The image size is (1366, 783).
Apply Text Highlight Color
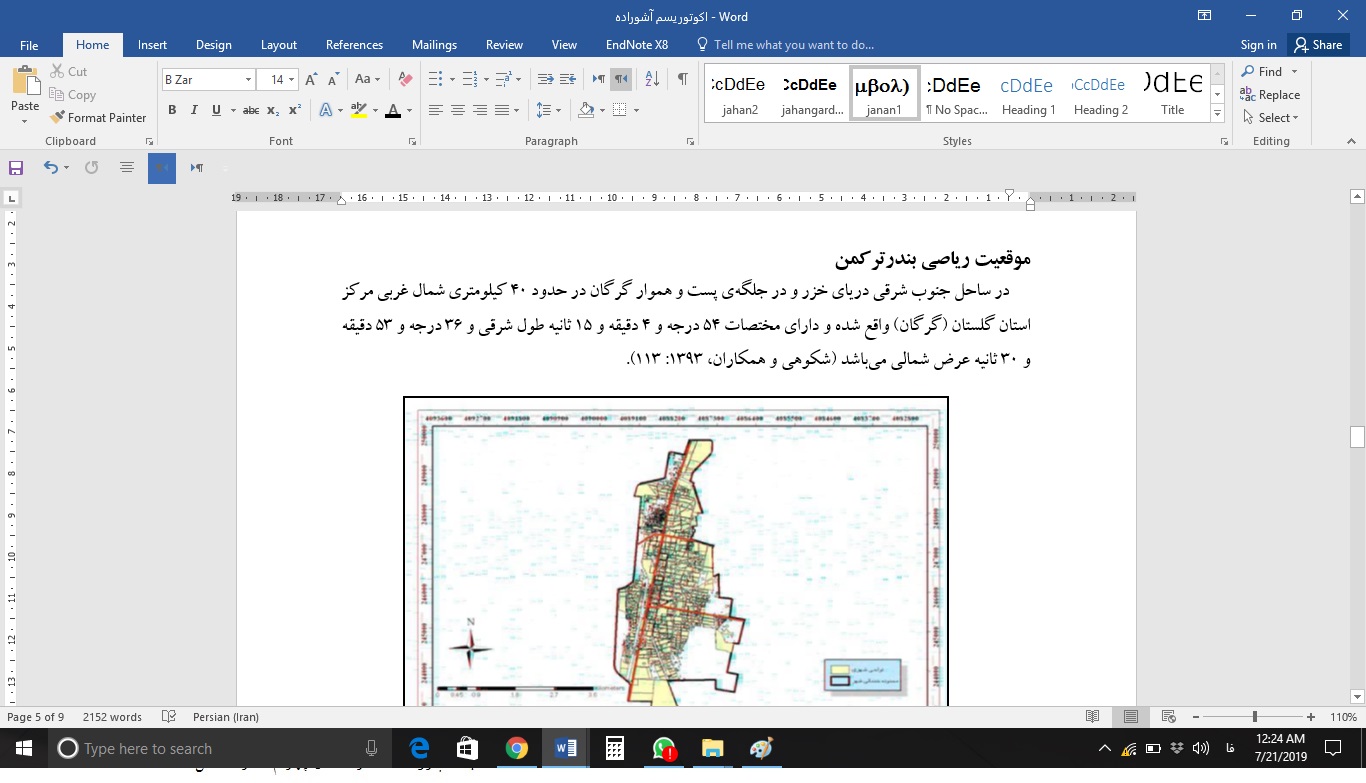pos(358,110)
